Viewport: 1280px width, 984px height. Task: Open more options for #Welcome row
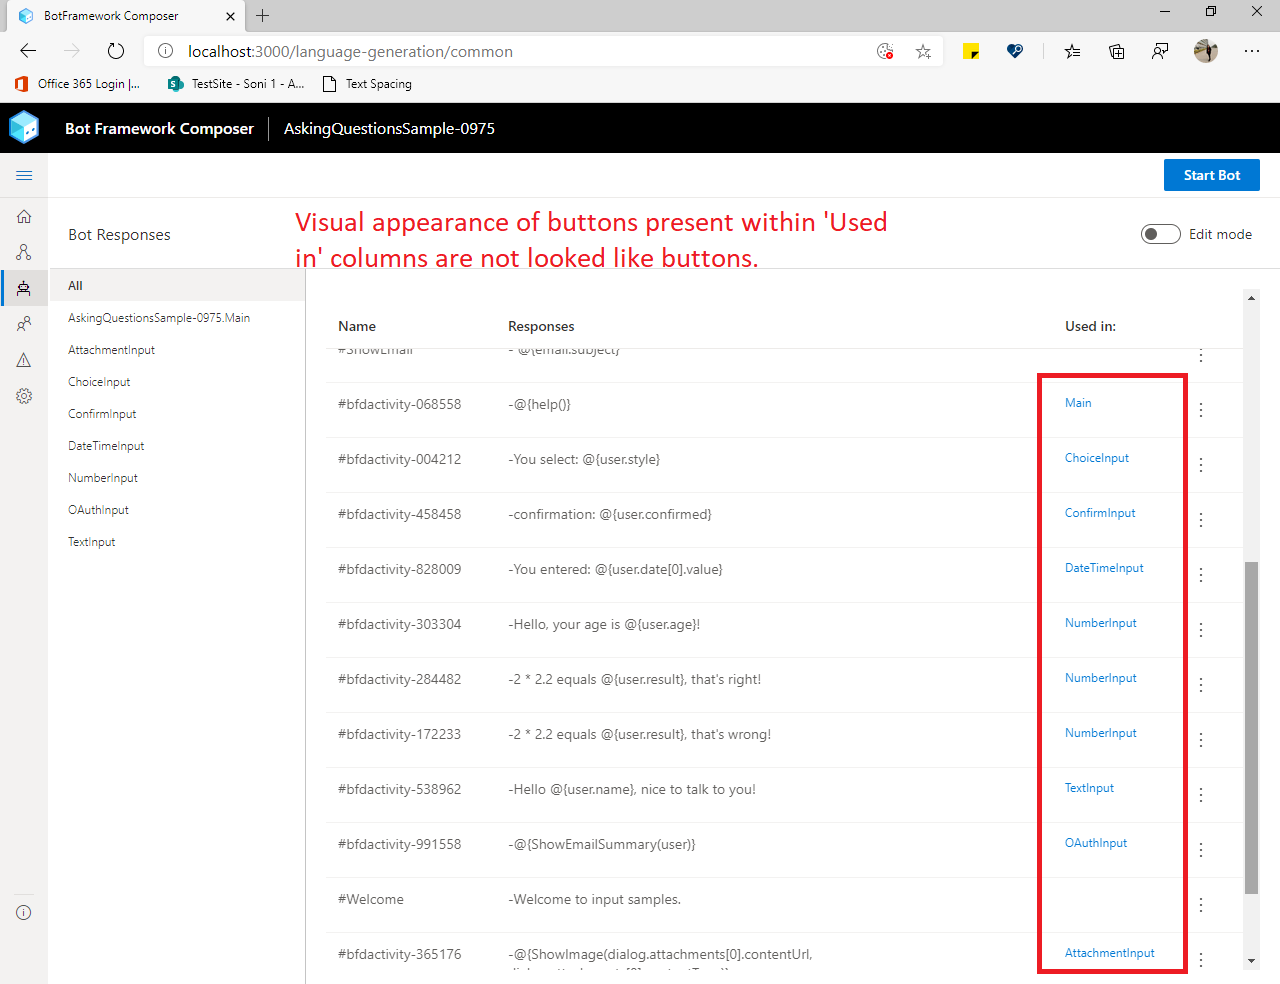1201,905
